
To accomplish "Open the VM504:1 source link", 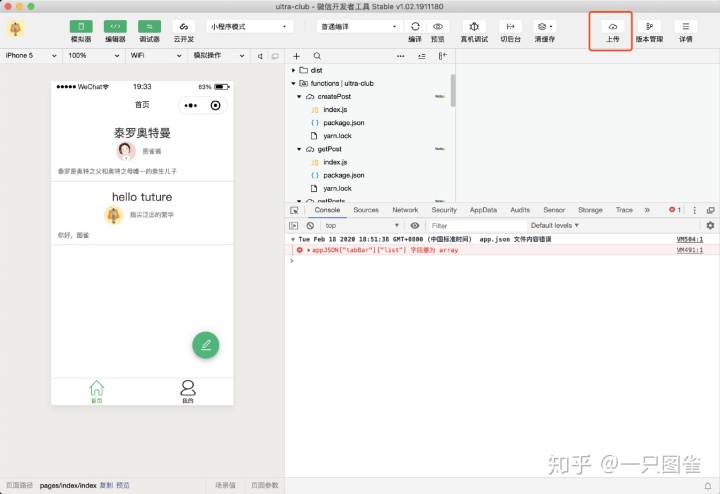I will tap(690, 239).
